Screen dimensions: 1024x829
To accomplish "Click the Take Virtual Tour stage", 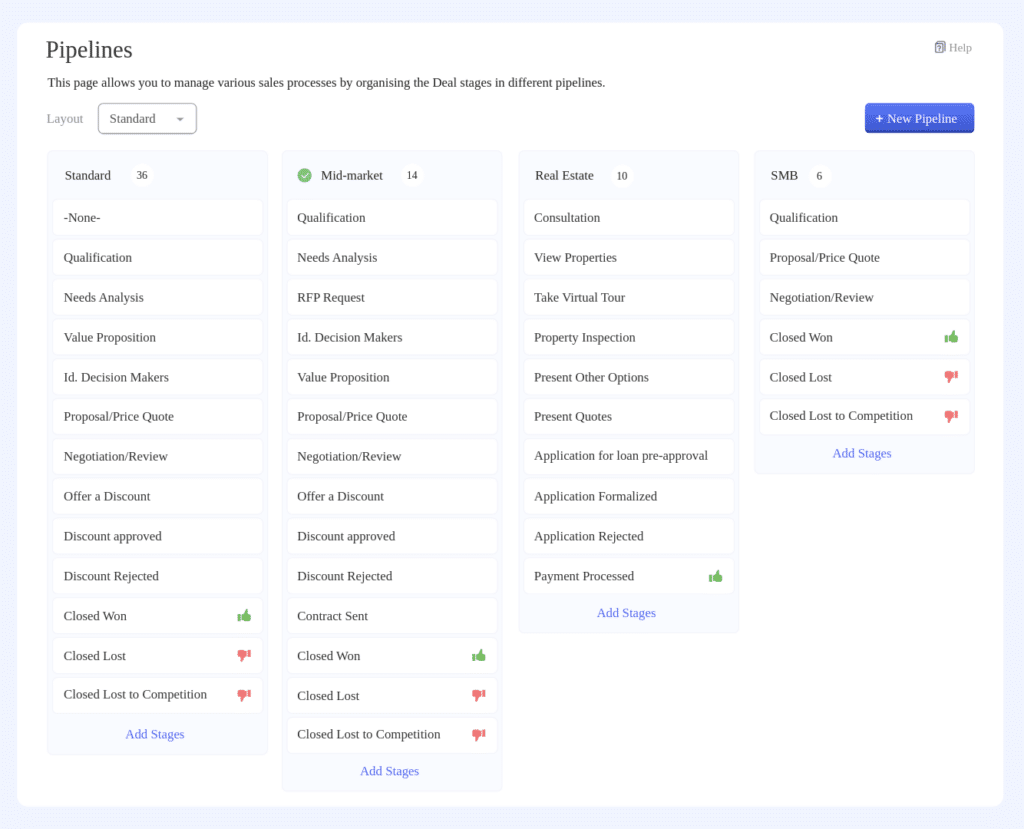I will point(628,297).
